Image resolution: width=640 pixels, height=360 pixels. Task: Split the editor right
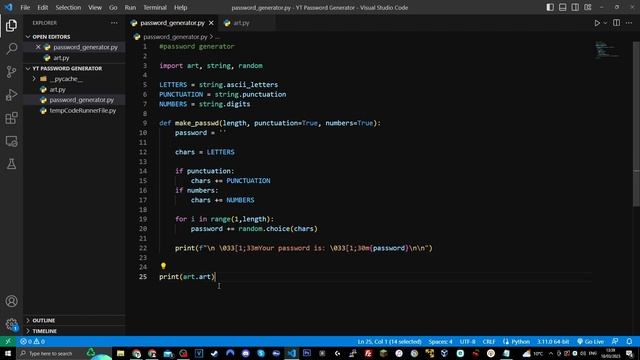(x=616, y=23)
